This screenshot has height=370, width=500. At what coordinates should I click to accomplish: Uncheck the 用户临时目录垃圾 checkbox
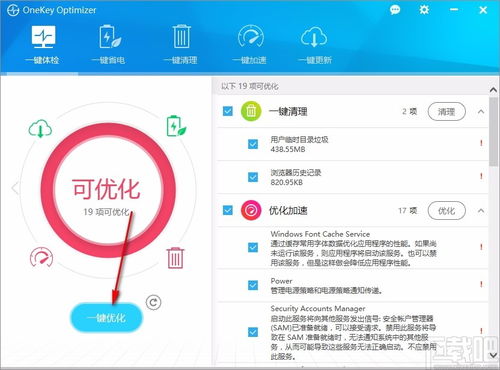point(253,144)
